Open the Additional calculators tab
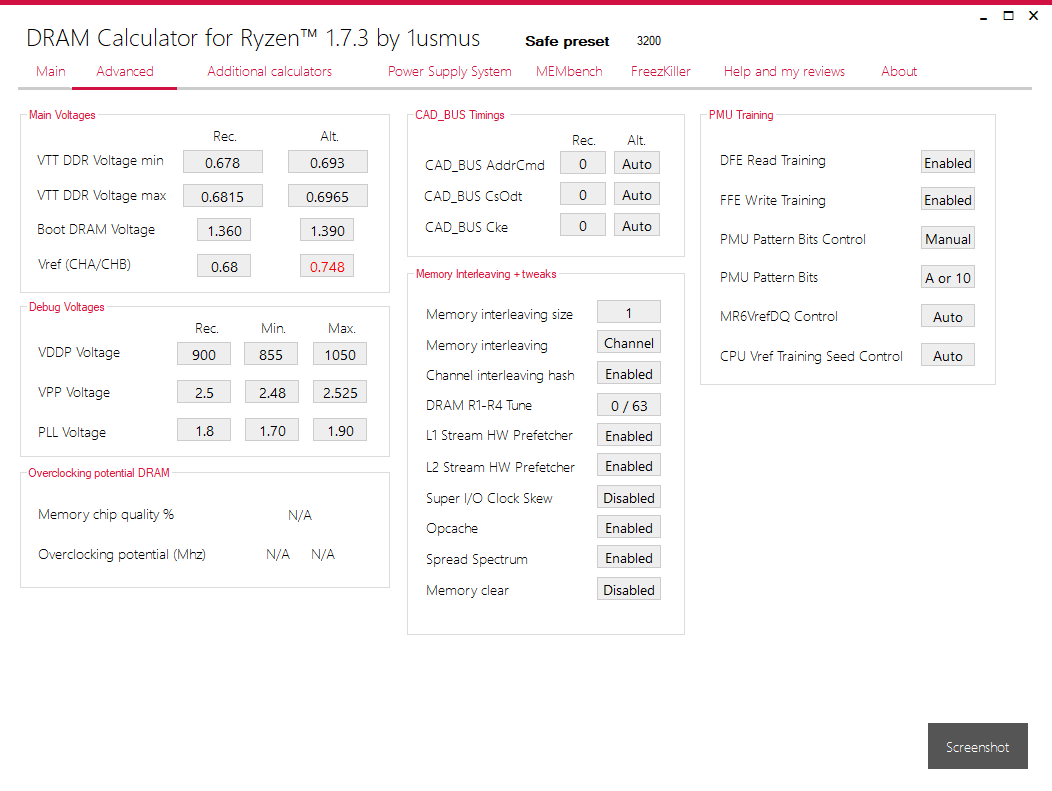Screen dimensions: 1052x791 point(269,71)
